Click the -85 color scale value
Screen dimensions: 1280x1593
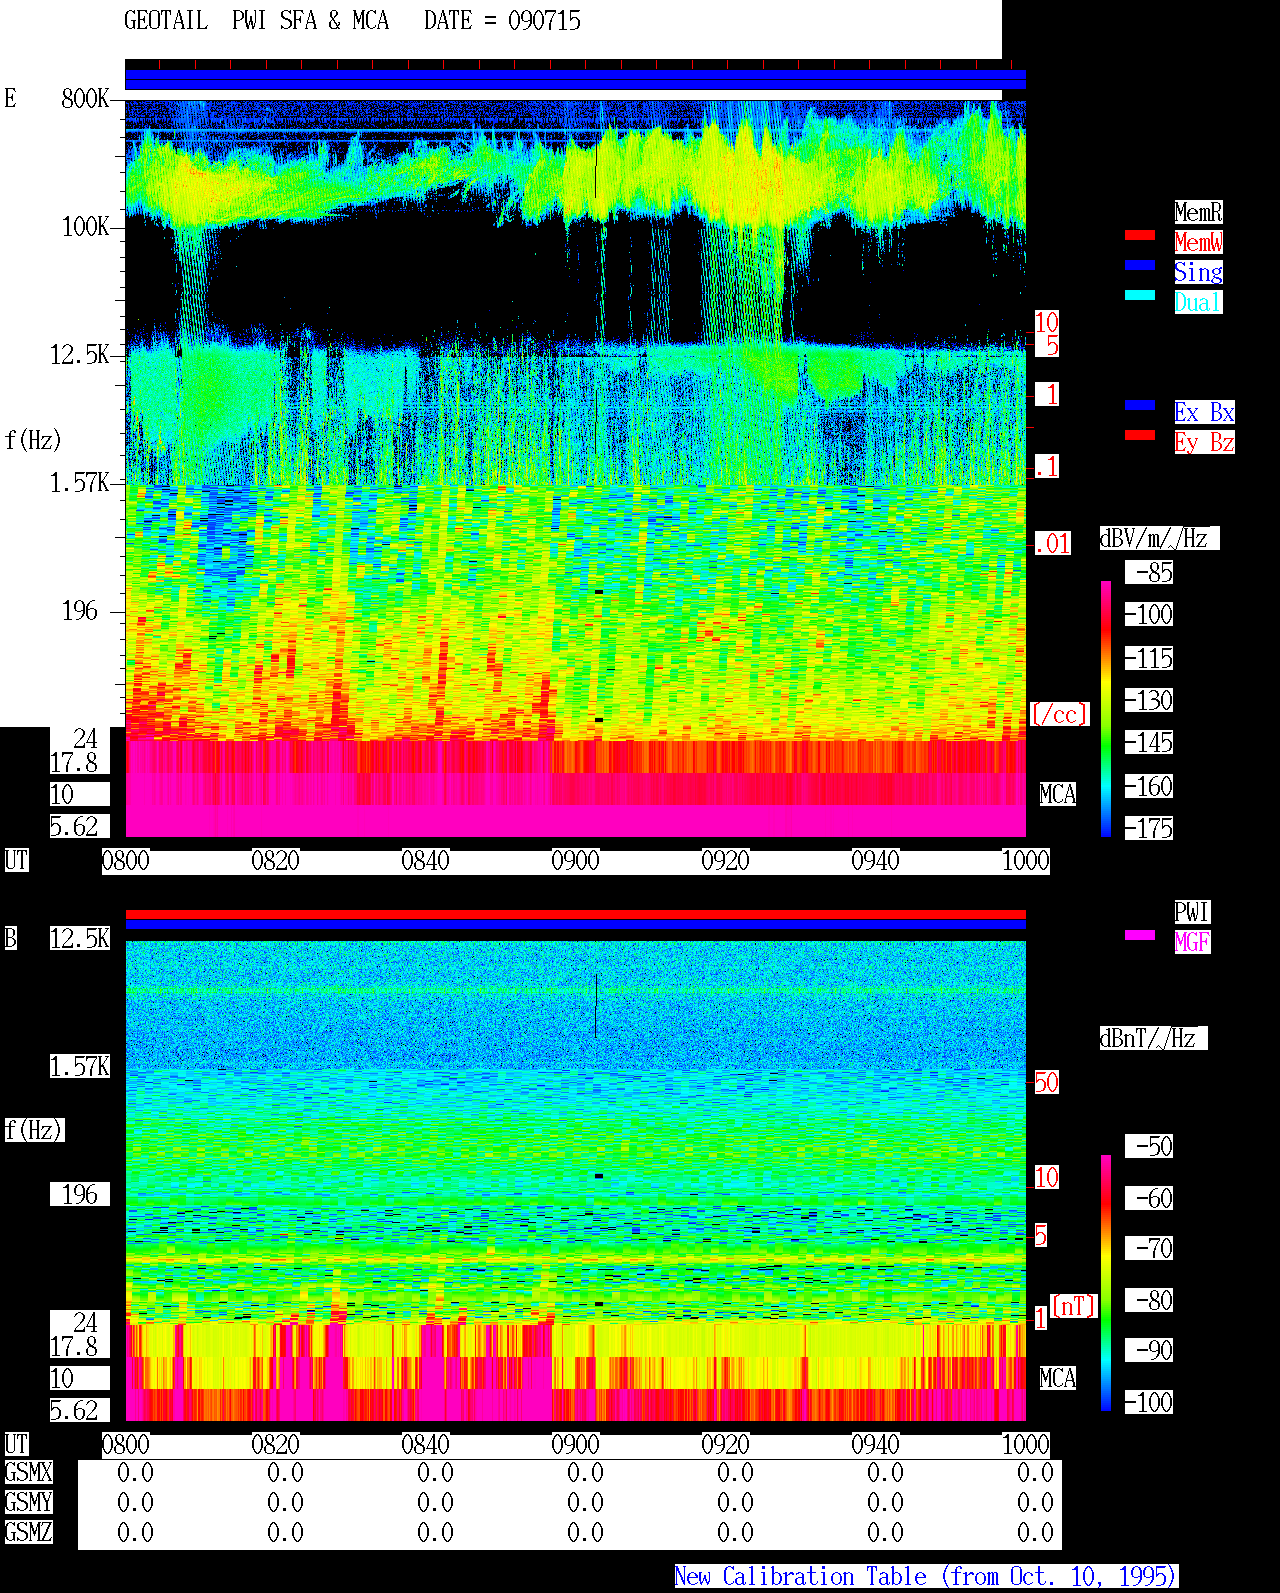coord(1150,572)
